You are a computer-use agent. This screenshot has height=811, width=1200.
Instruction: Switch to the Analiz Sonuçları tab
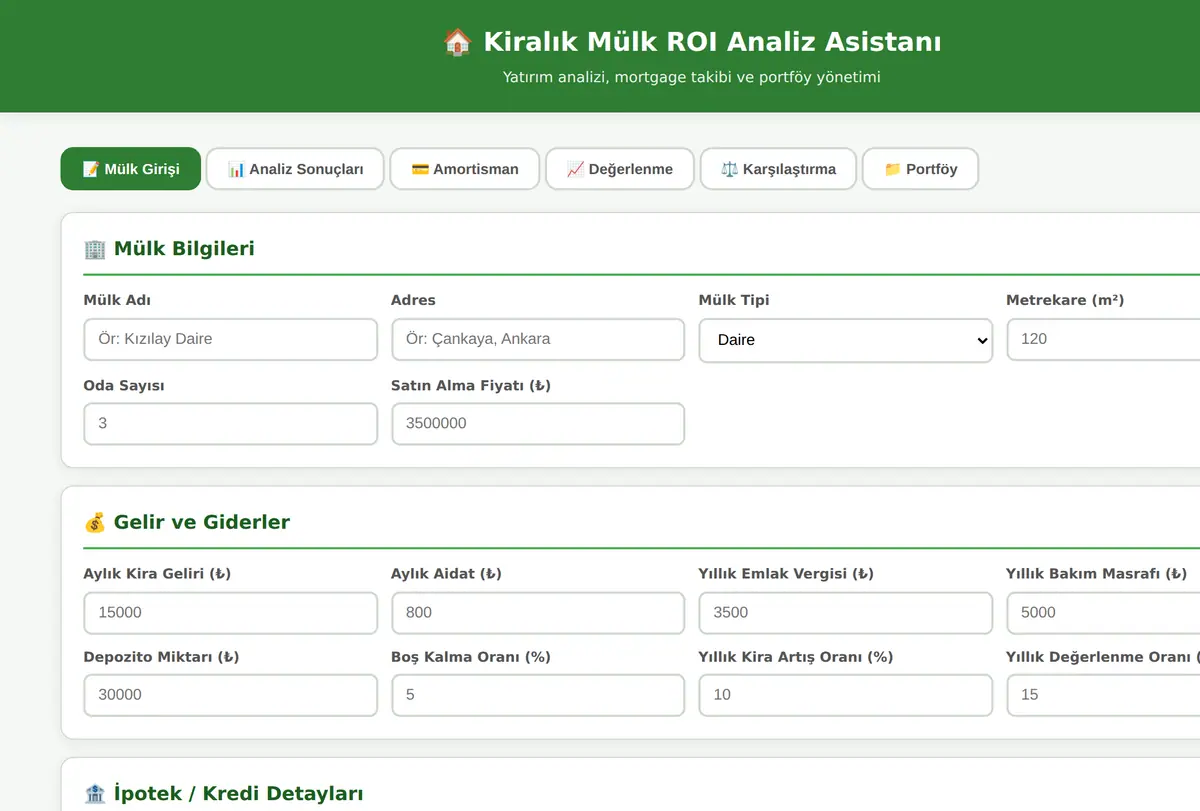[x=295, y=169]
